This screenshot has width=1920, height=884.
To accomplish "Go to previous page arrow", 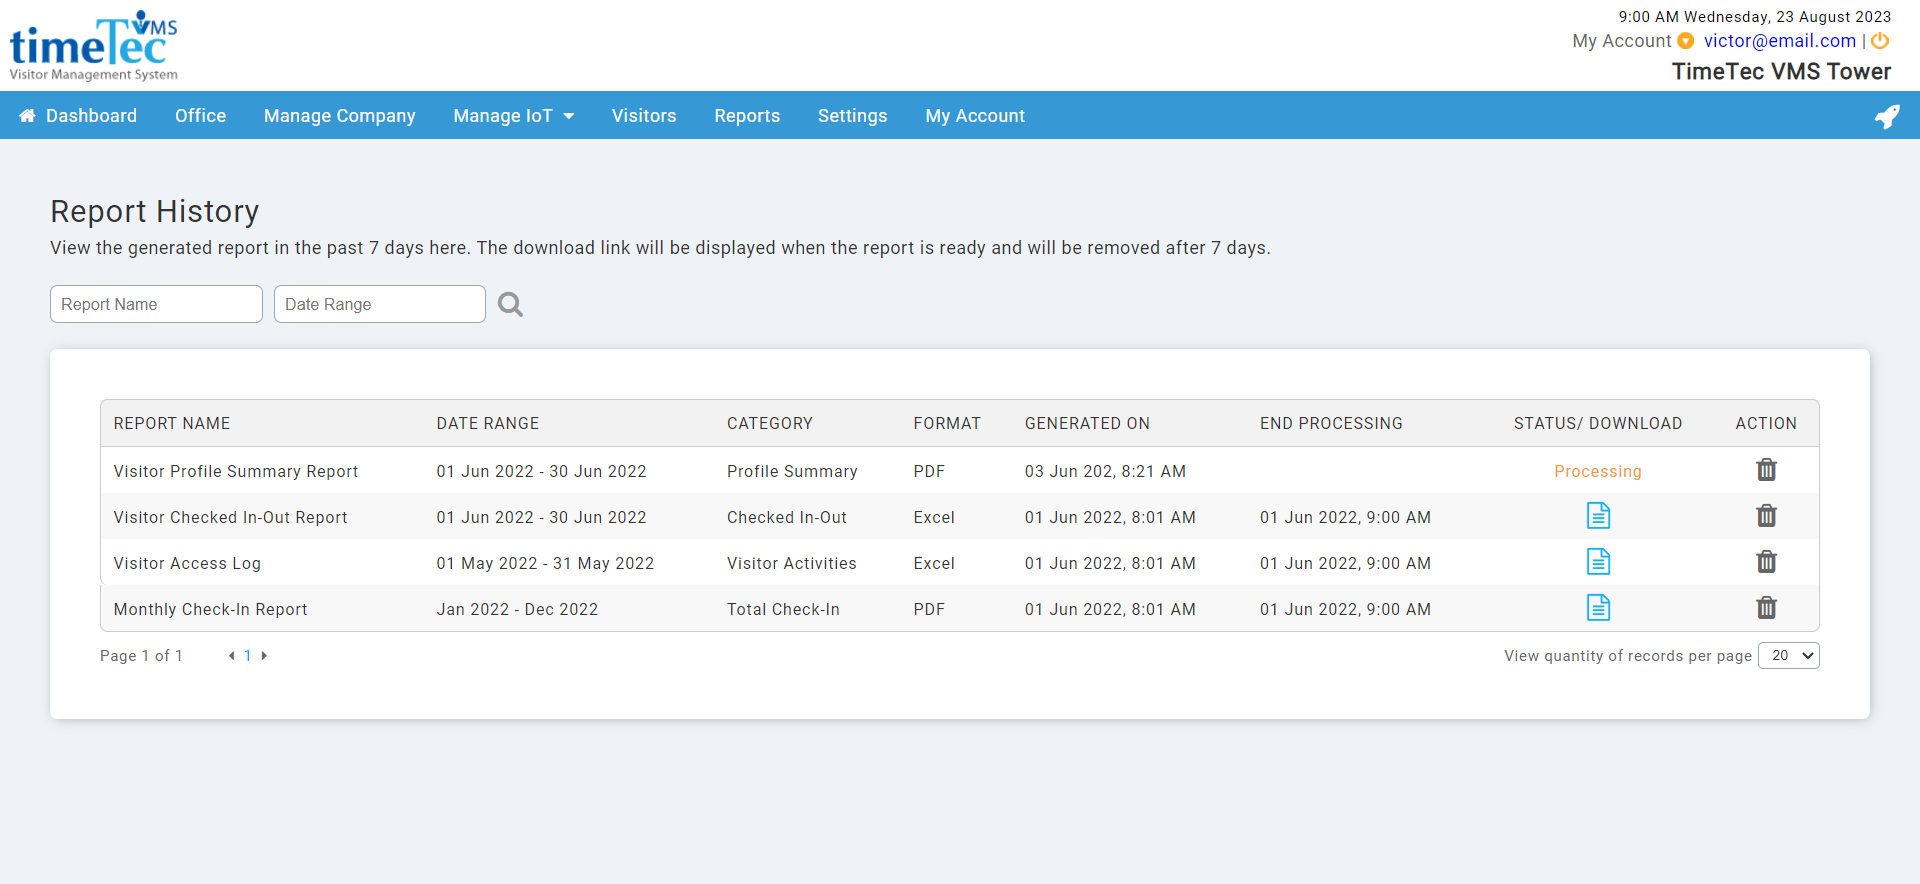I will click(231, 656).
